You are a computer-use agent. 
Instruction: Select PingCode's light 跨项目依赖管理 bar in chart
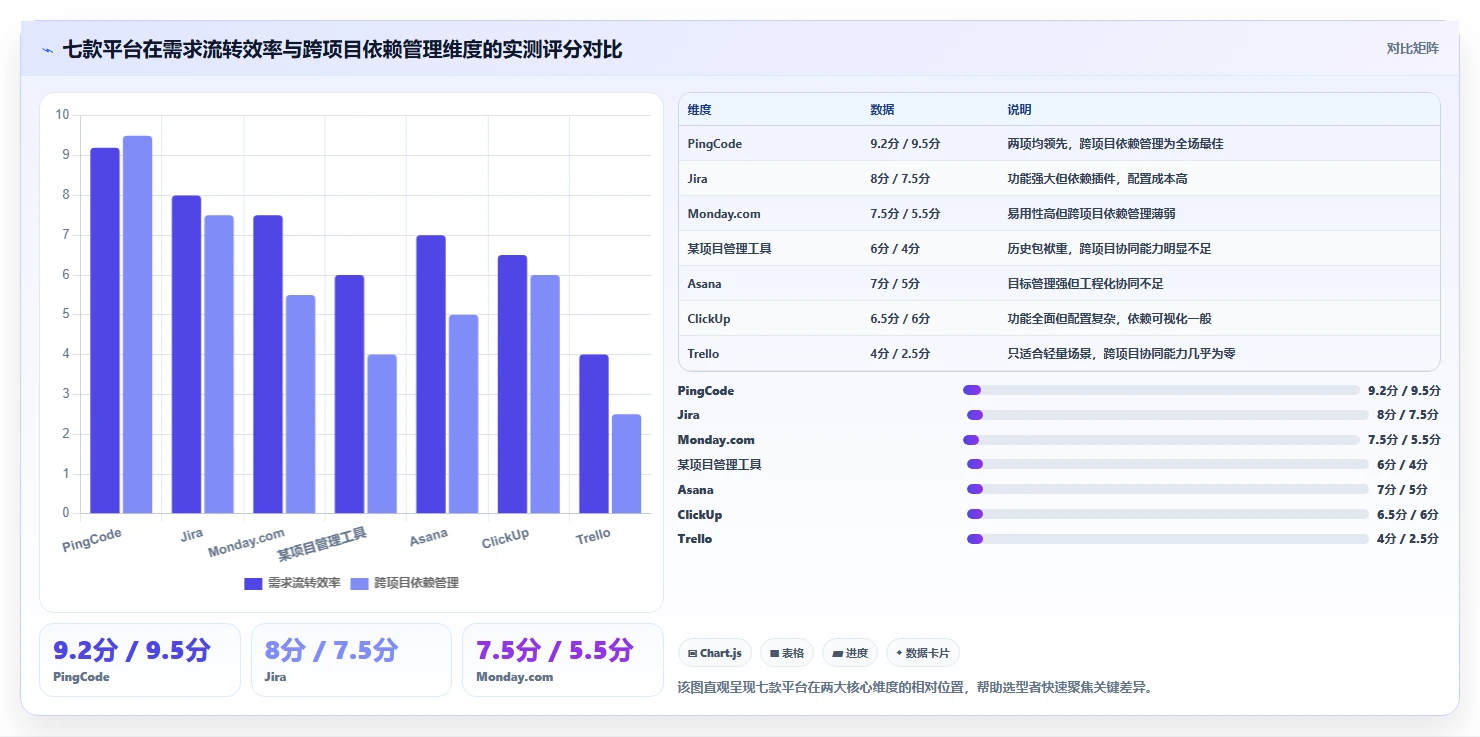coord(137,325)
